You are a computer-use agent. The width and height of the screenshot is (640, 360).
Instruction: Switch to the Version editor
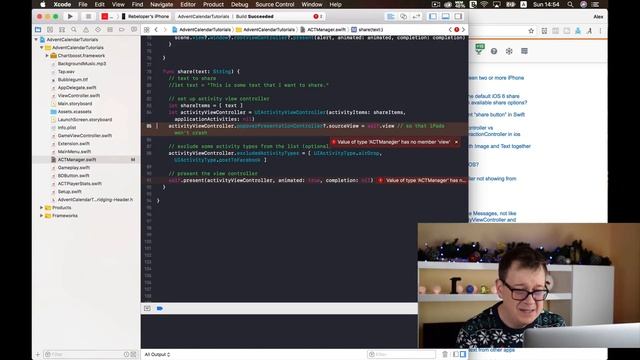pos(416,16)
